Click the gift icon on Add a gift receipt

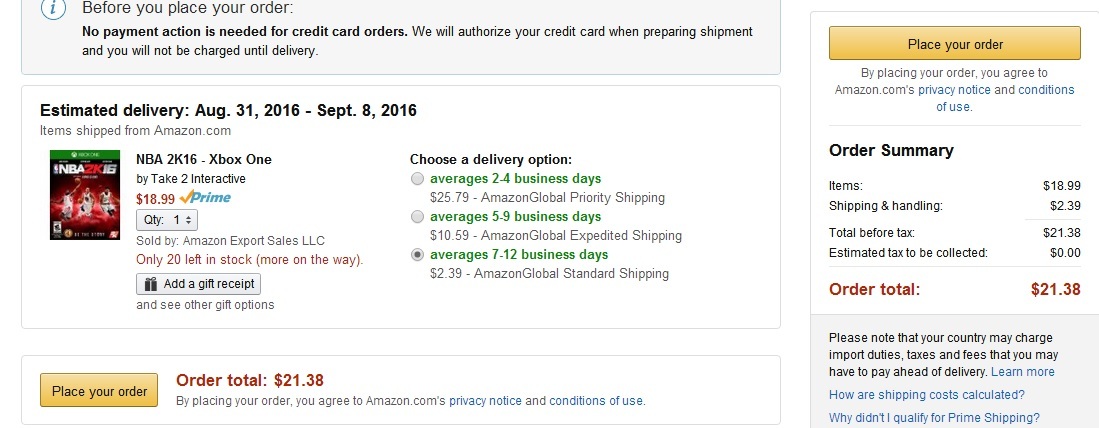[150, 284]
